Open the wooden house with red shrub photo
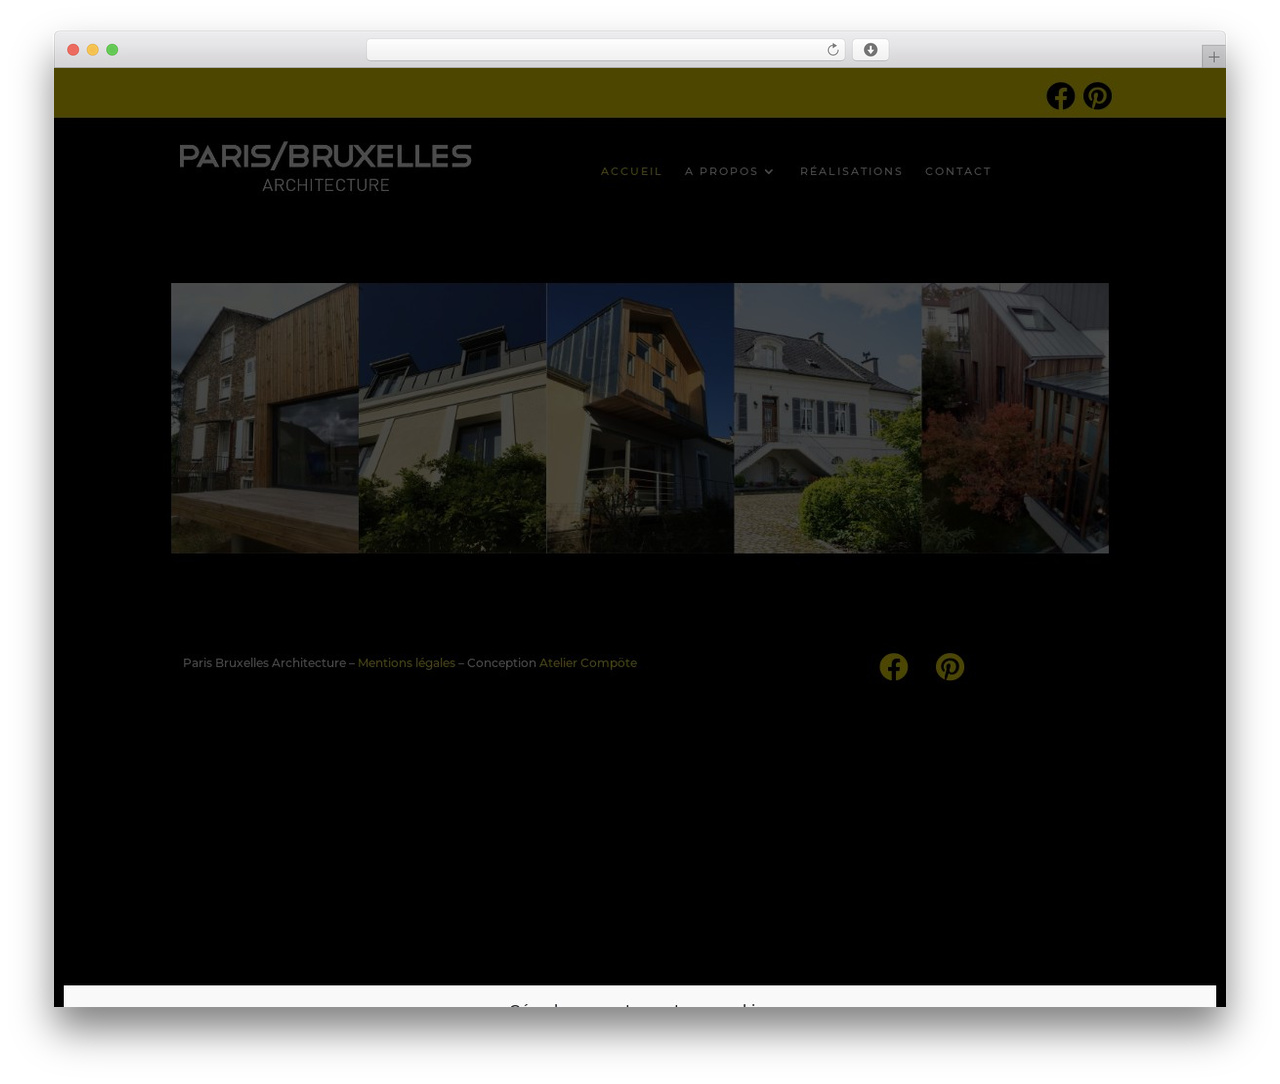The height and width of the screenshot is (1084, 1280). pos(1015,418)
